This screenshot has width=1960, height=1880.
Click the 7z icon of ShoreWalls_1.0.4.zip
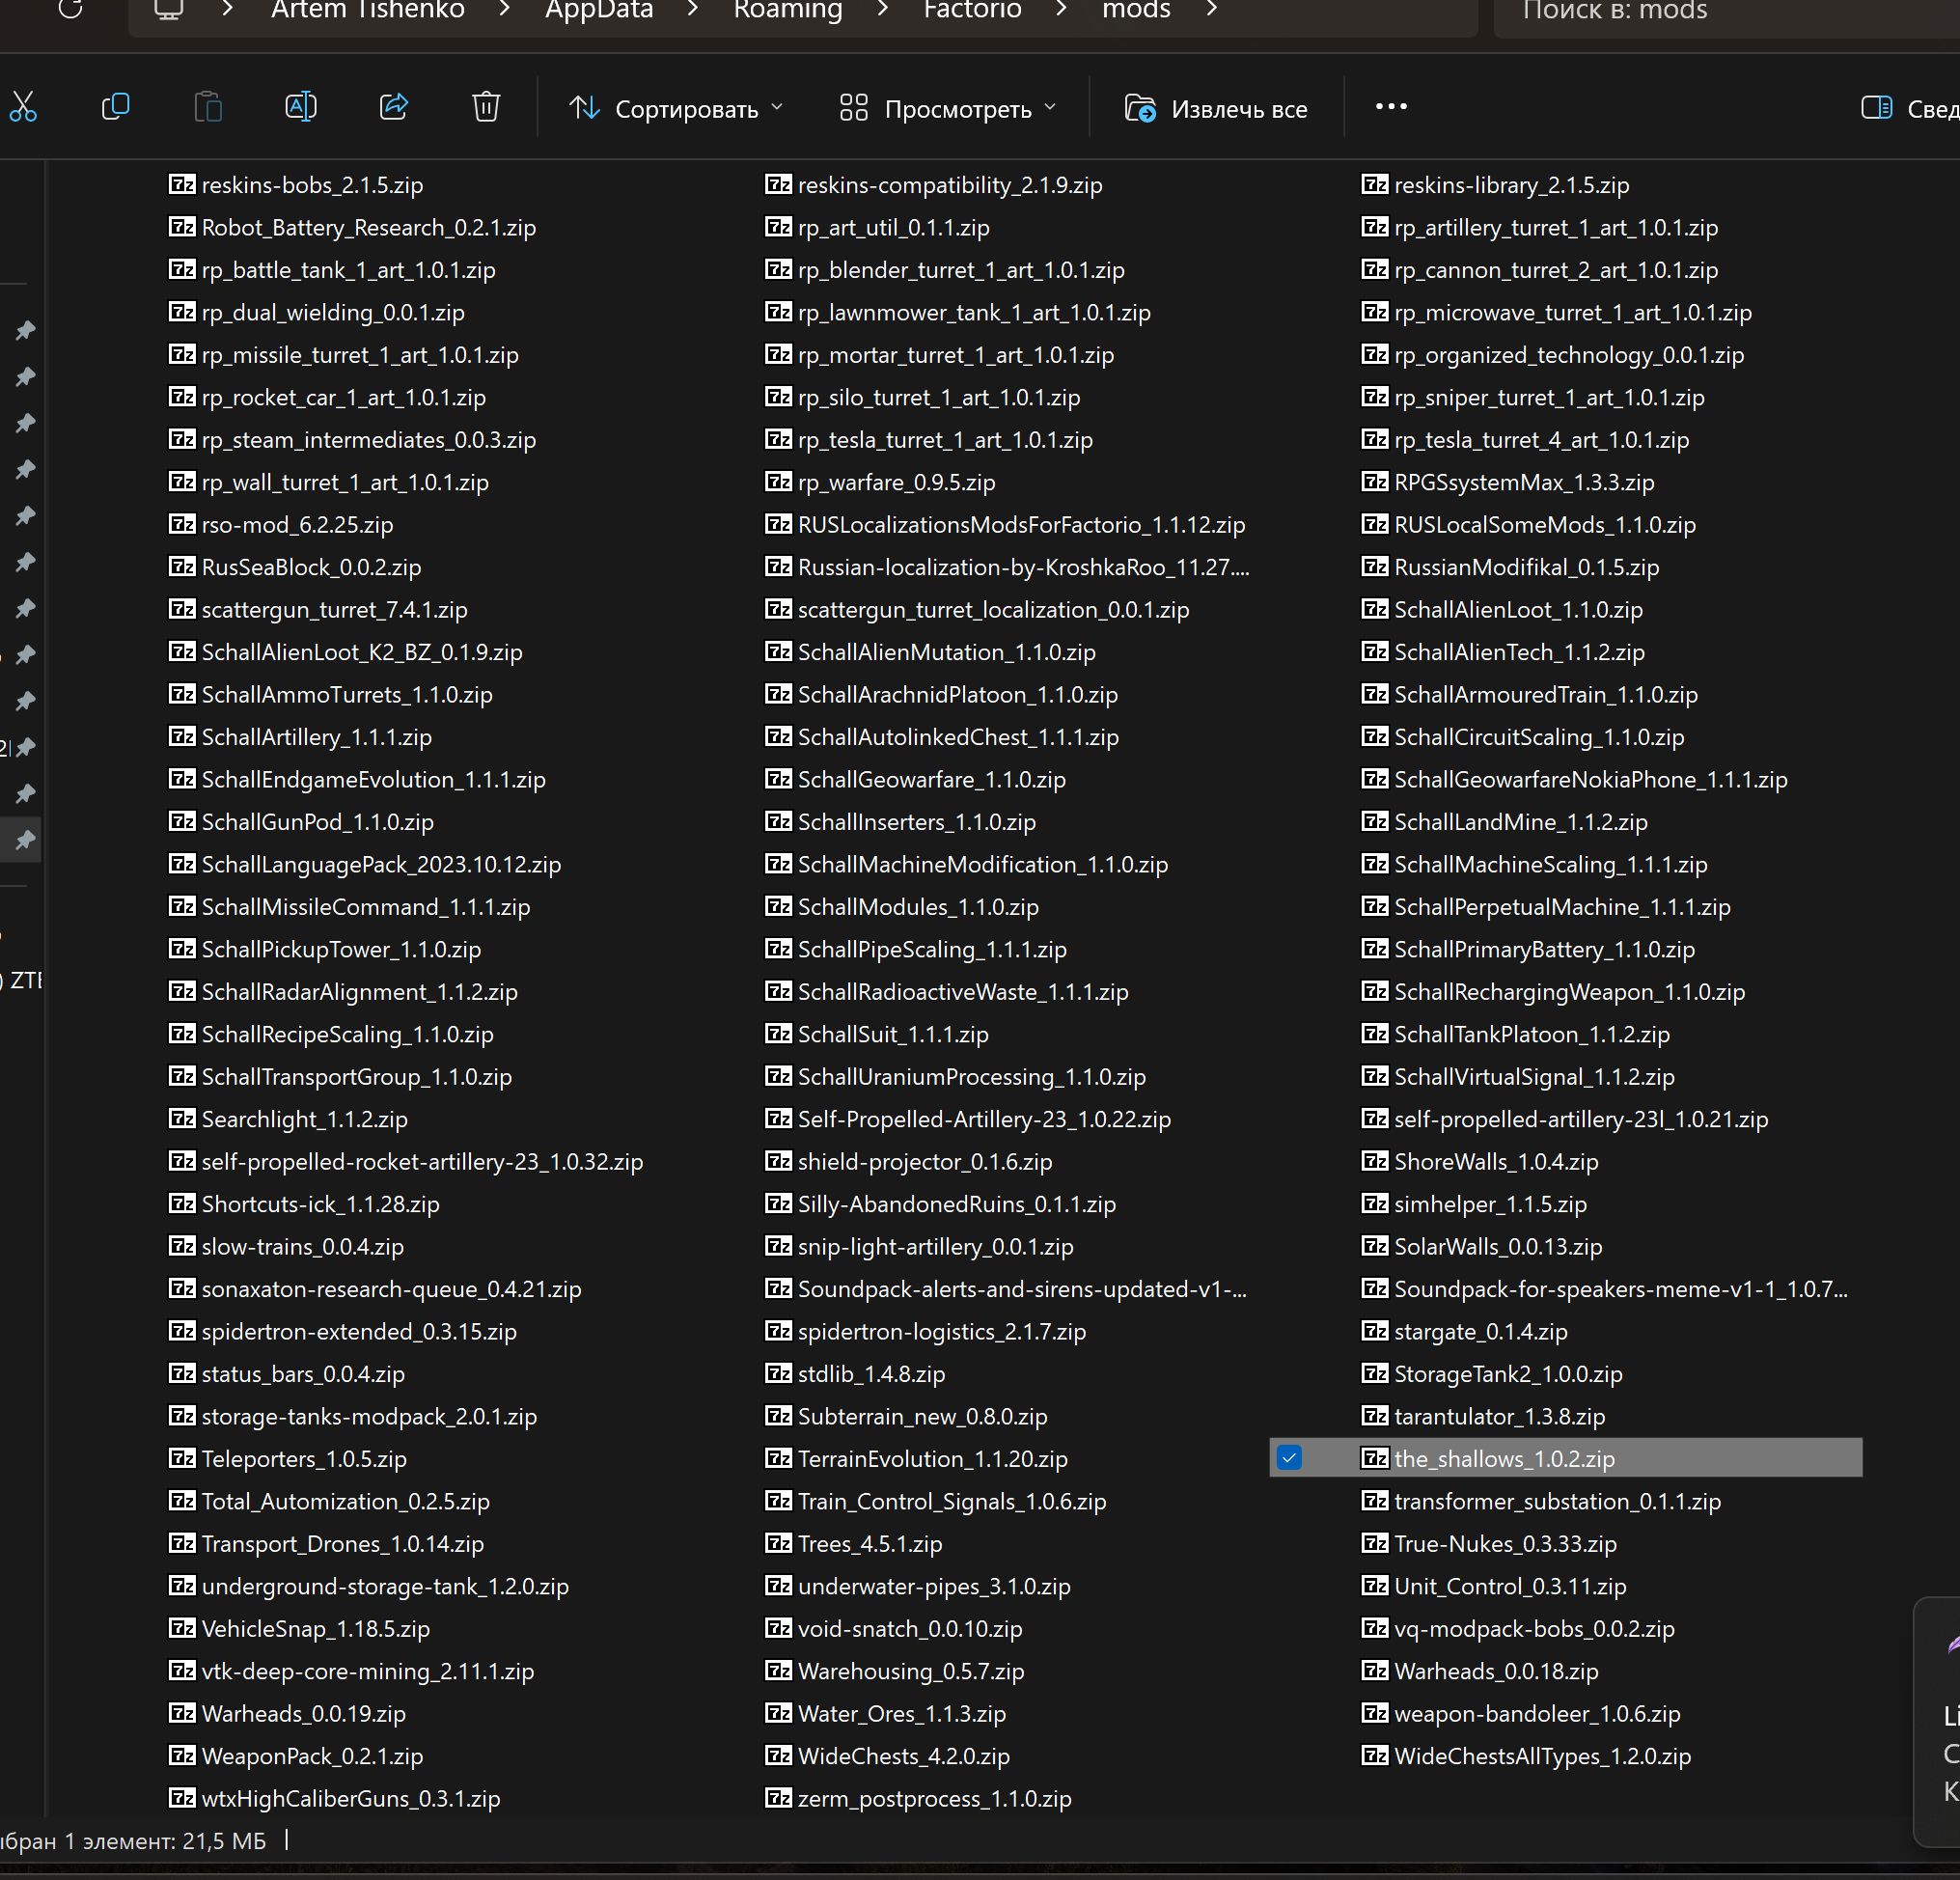1375,1161
